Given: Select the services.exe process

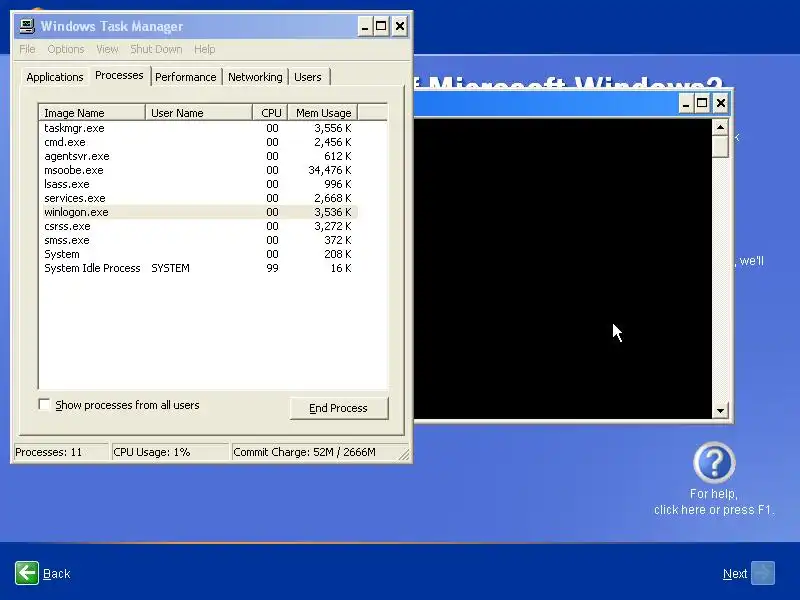Looking at the screenshot, I should coord(198,198).
